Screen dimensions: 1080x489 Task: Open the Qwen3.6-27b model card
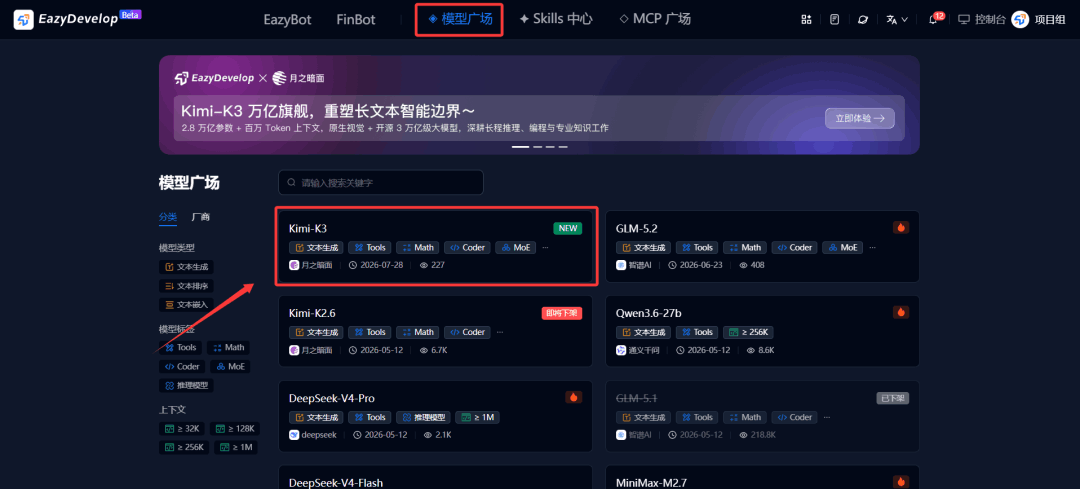point(762,331)
